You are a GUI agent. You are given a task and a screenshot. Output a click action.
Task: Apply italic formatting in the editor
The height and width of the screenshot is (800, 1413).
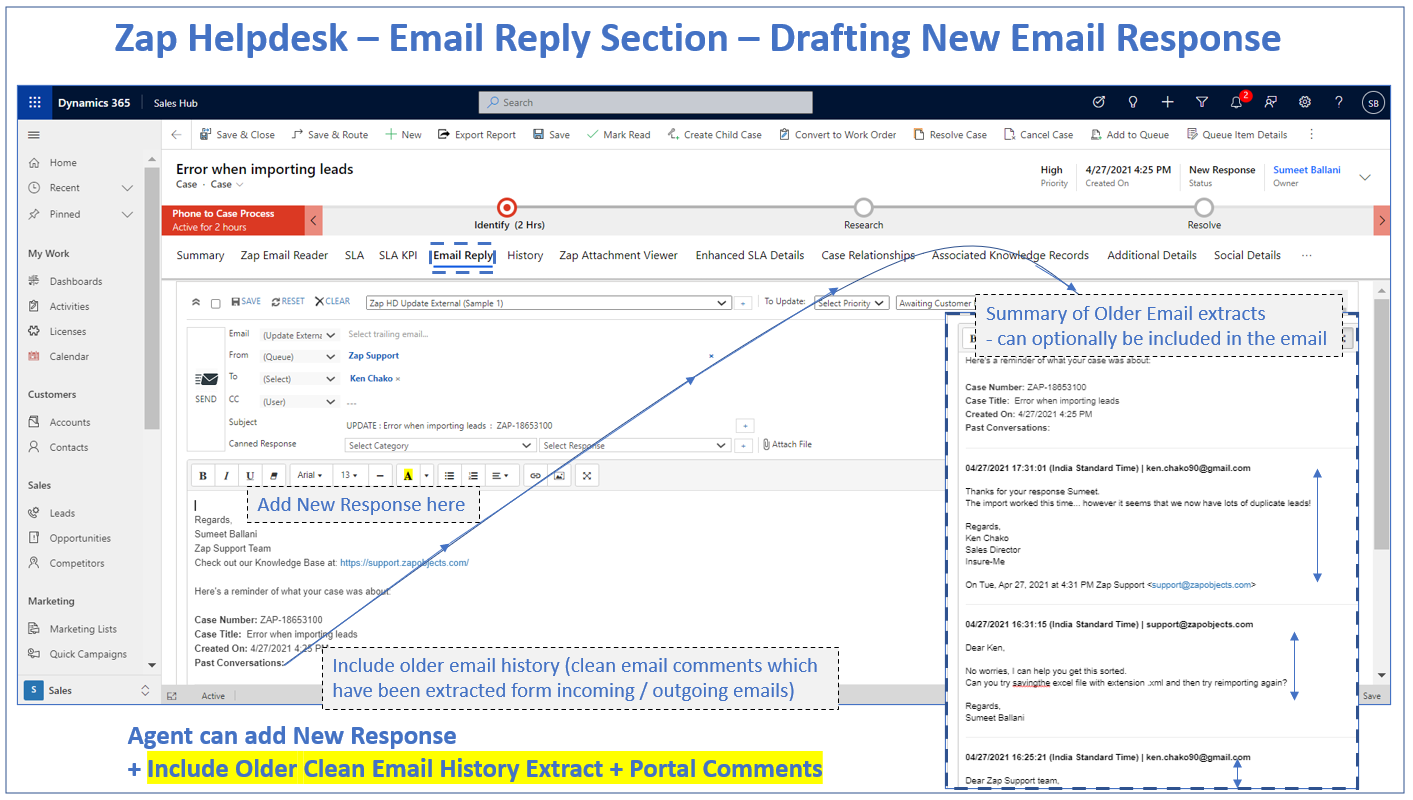[x=227, y=476]
